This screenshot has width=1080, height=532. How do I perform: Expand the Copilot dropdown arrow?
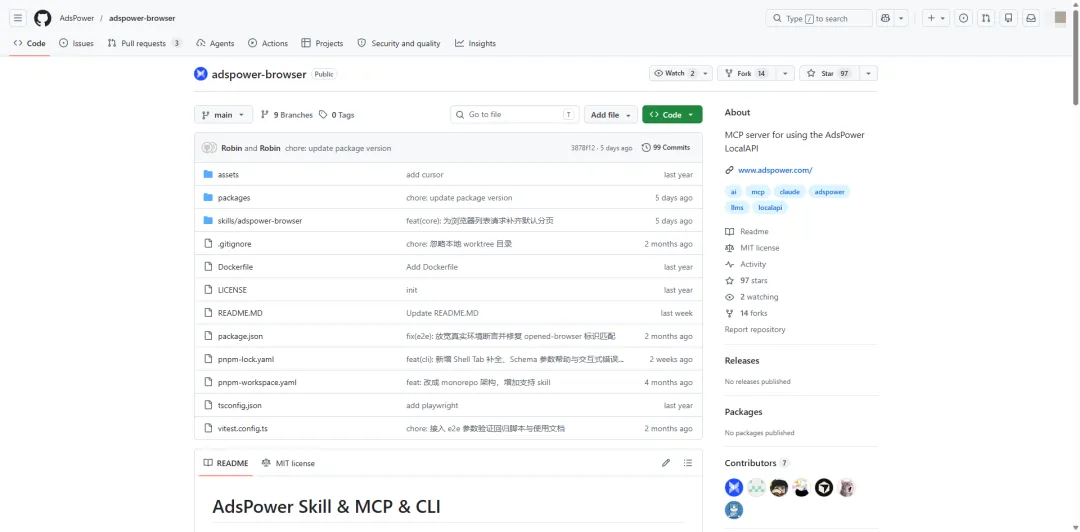pyautogui.click(x=902, y=18)
